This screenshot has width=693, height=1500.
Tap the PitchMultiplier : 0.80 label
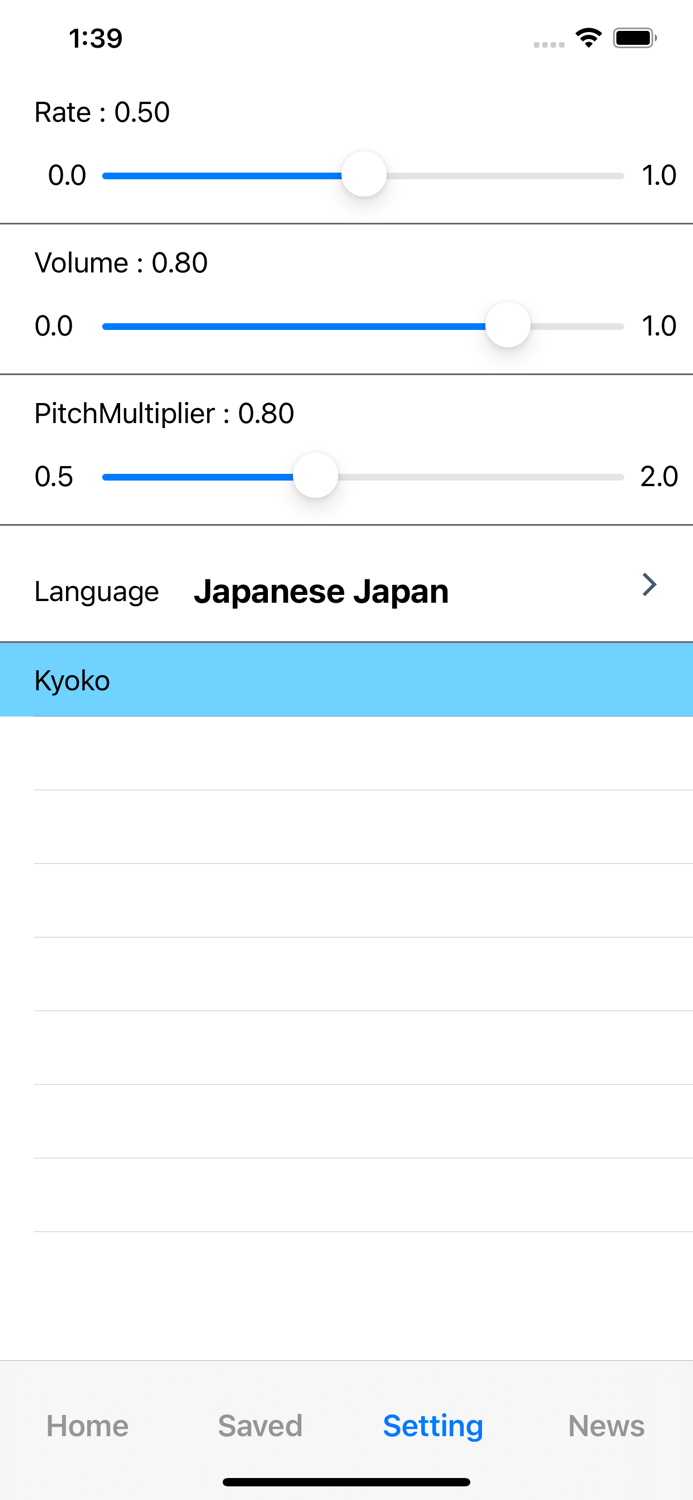164,413
